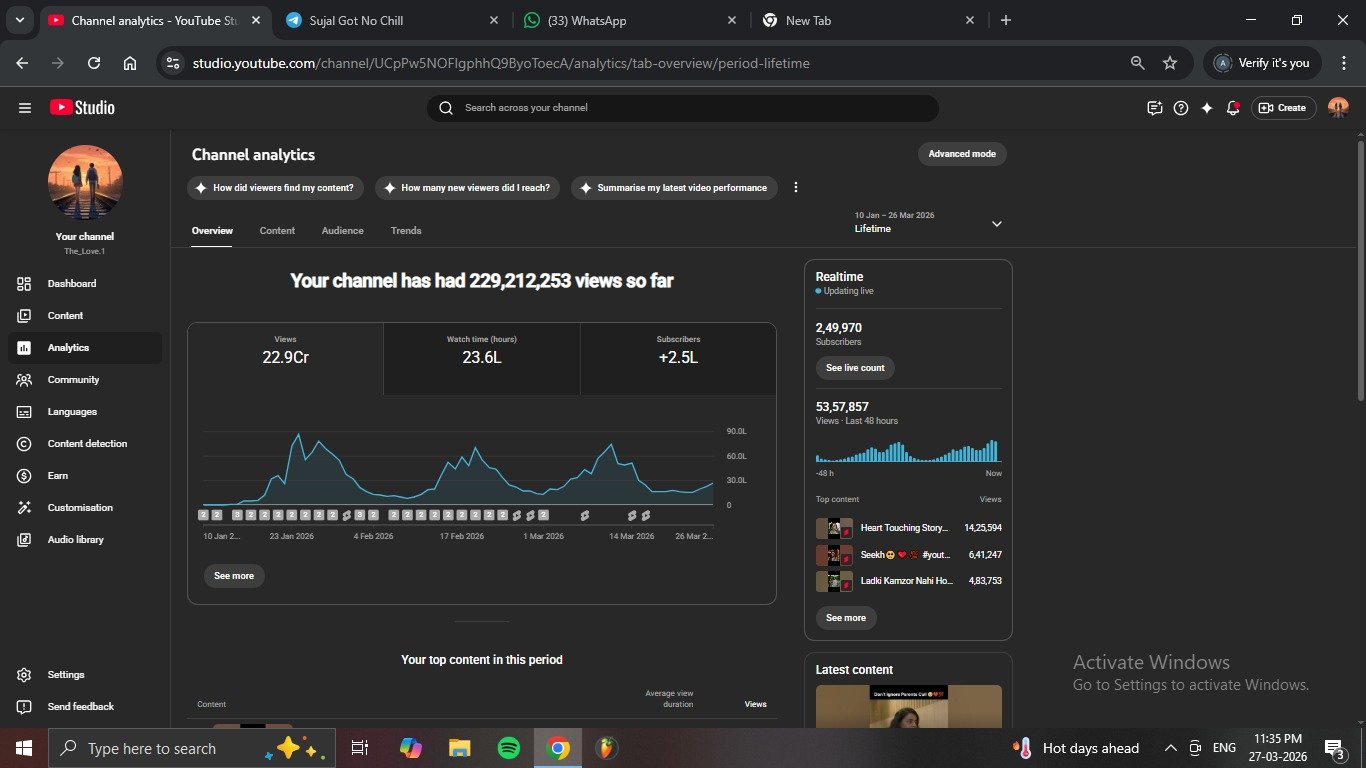Expand the Lifetime date range dropdown
Viewport: 1366px width, 768px height.
click(996, 224)
